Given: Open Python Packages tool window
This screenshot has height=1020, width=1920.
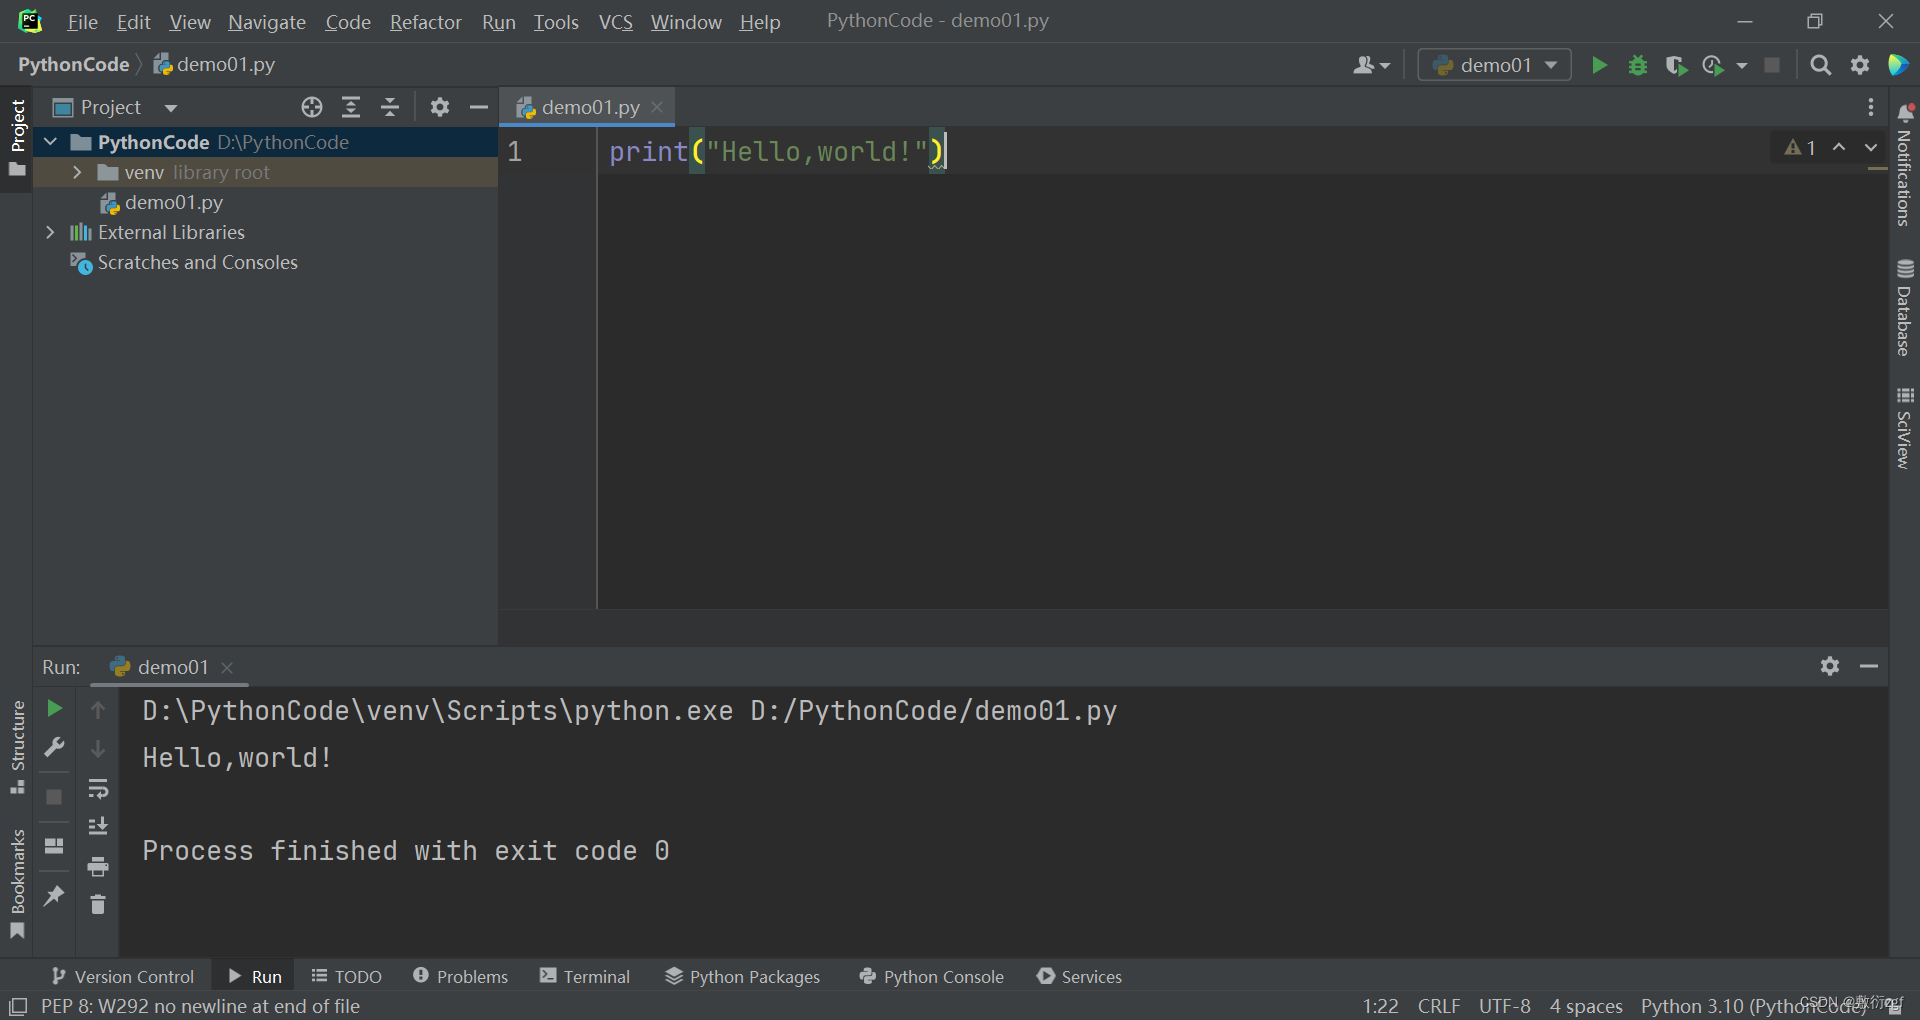Looking at the screenshot, I should click(743, 976).
